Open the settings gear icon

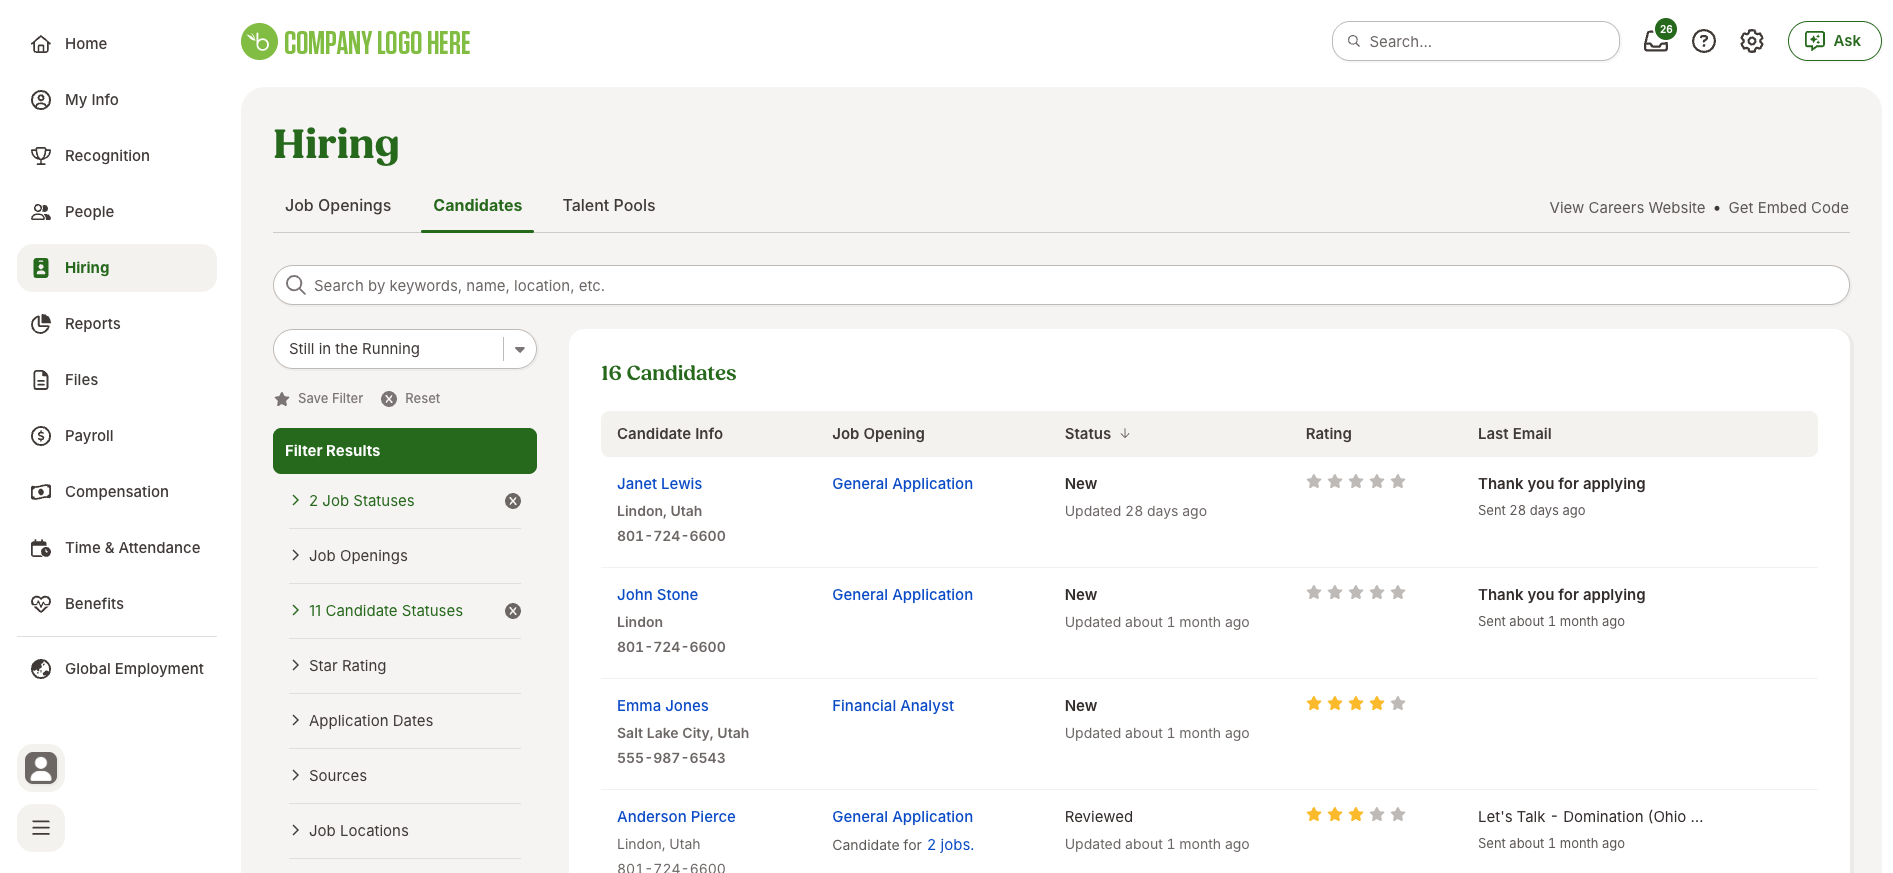[x=1752, y=41]
